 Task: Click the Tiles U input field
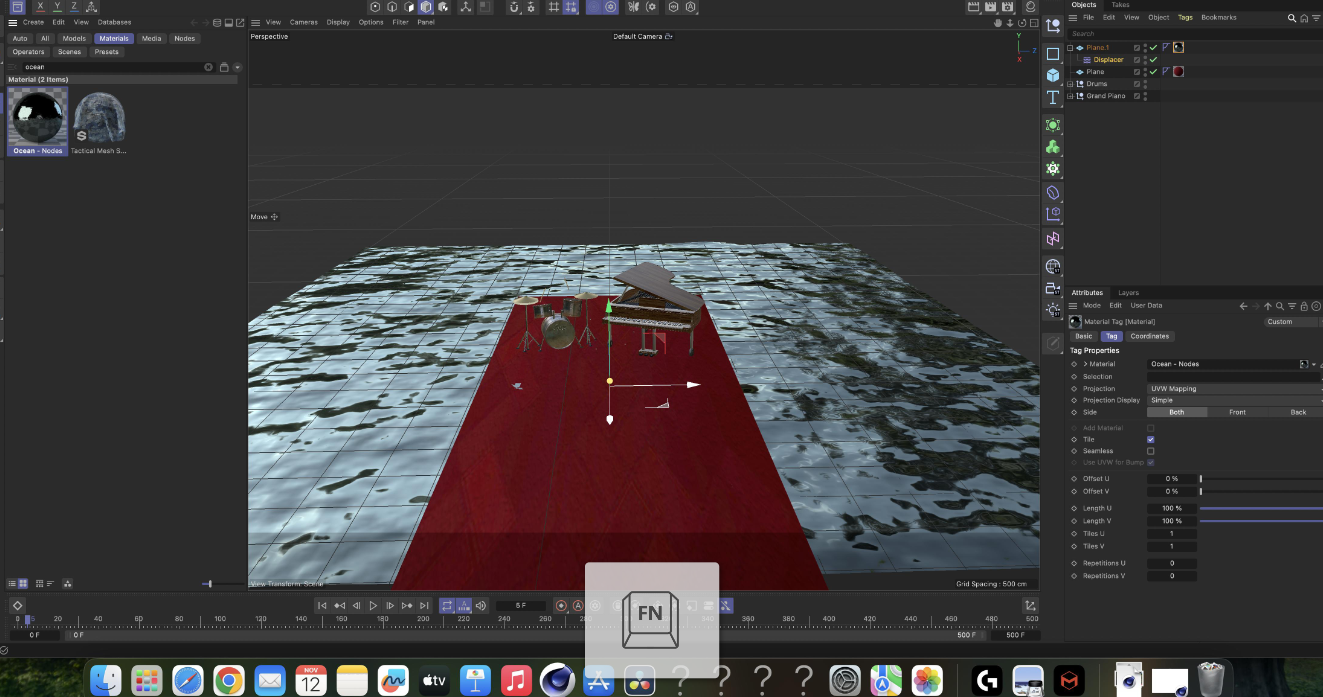click(x=1172, y=534)
